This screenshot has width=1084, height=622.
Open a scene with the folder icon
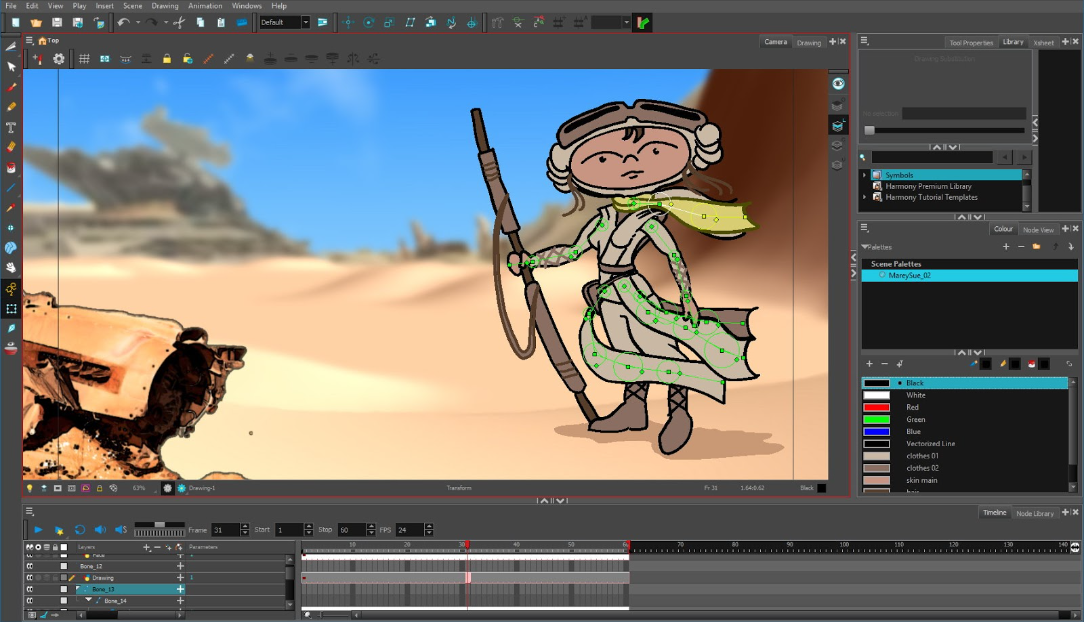36,23
